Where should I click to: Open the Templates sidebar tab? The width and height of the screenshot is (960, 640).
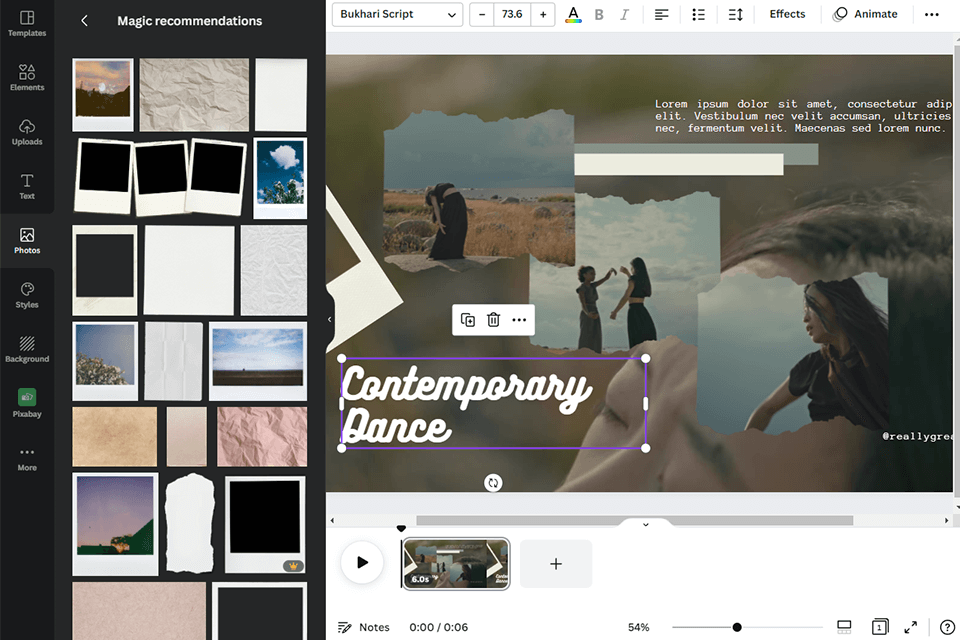[27, 24]
